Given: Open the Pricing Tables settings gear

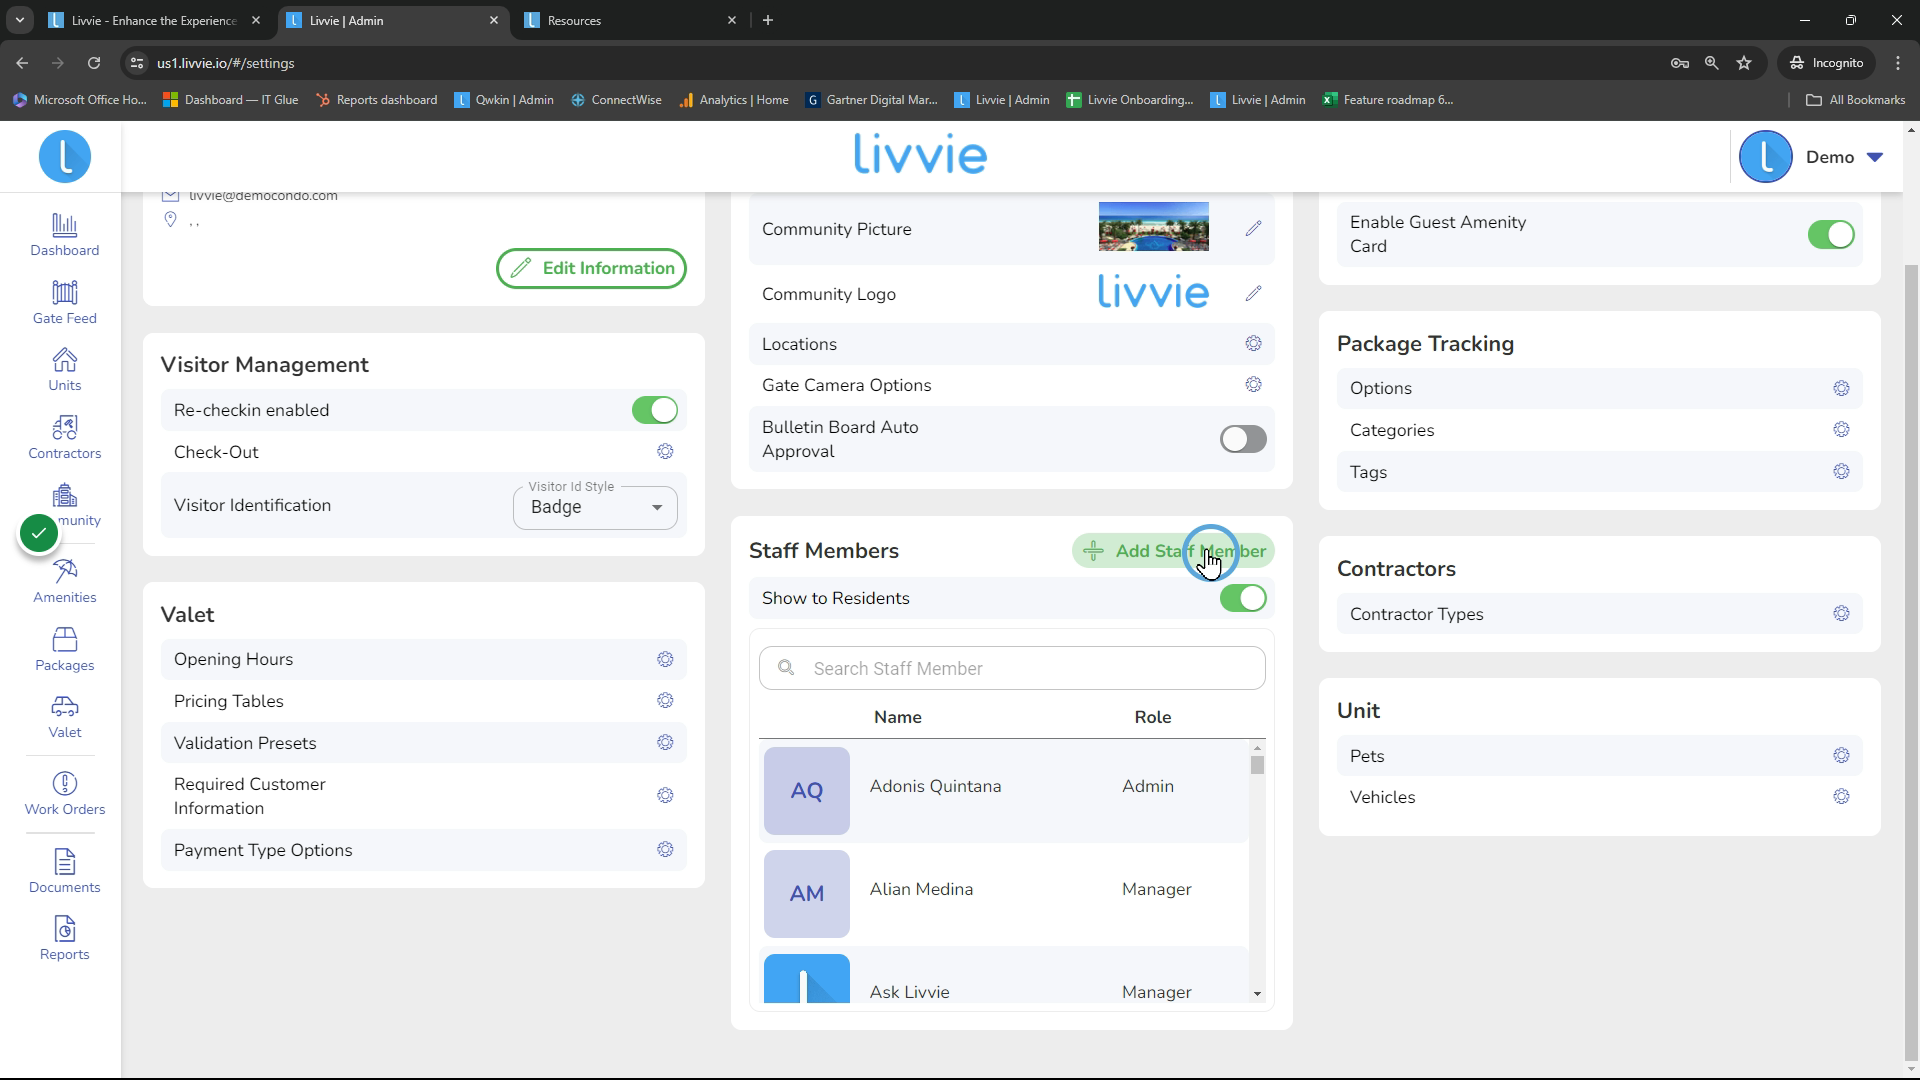Looking at the screenshot, I should coord(665,701).
